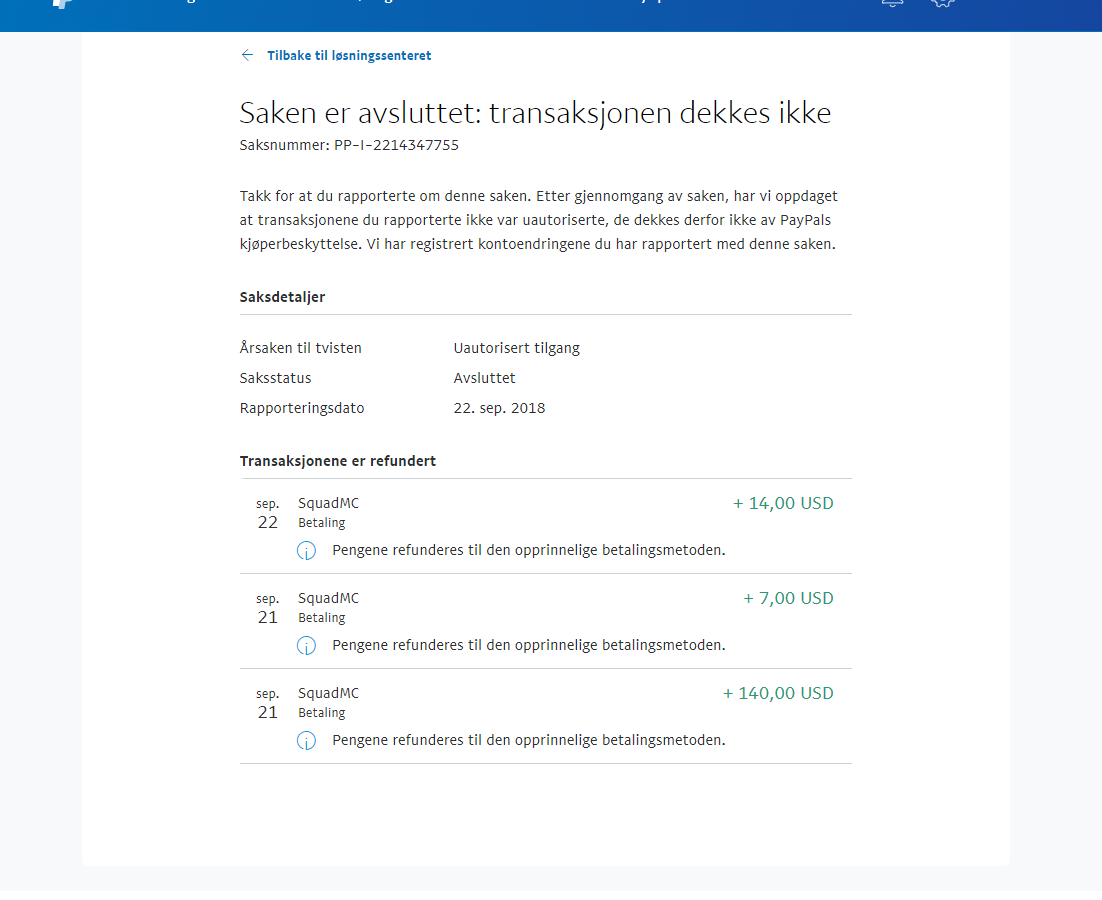Viewport: 1102px width, 900px height.
Task: Click the date 22. sep. 2018
Action: coord(499,408)
